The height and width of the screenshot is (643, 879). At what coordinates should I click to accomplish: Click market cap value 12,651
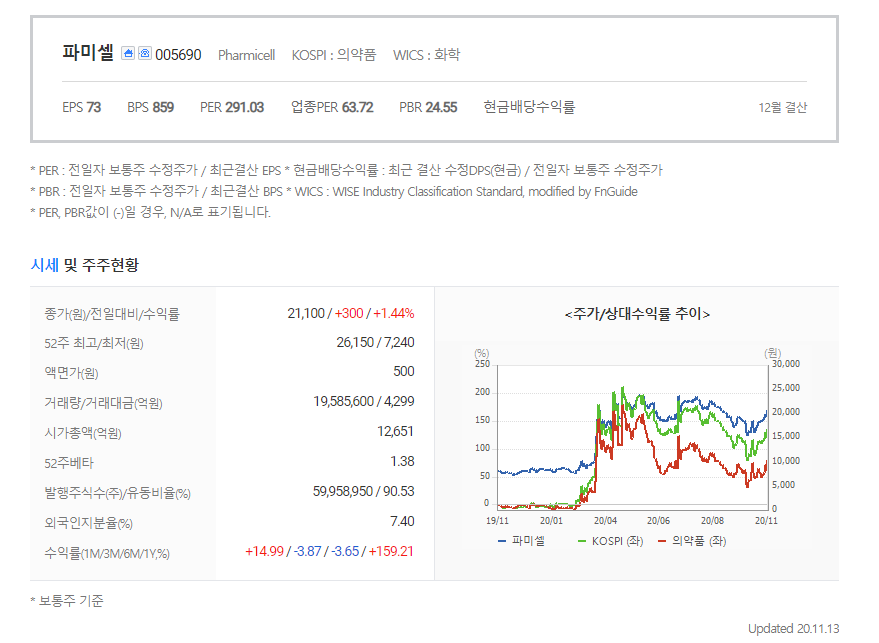pyautogui.click(x=395, y=432)
